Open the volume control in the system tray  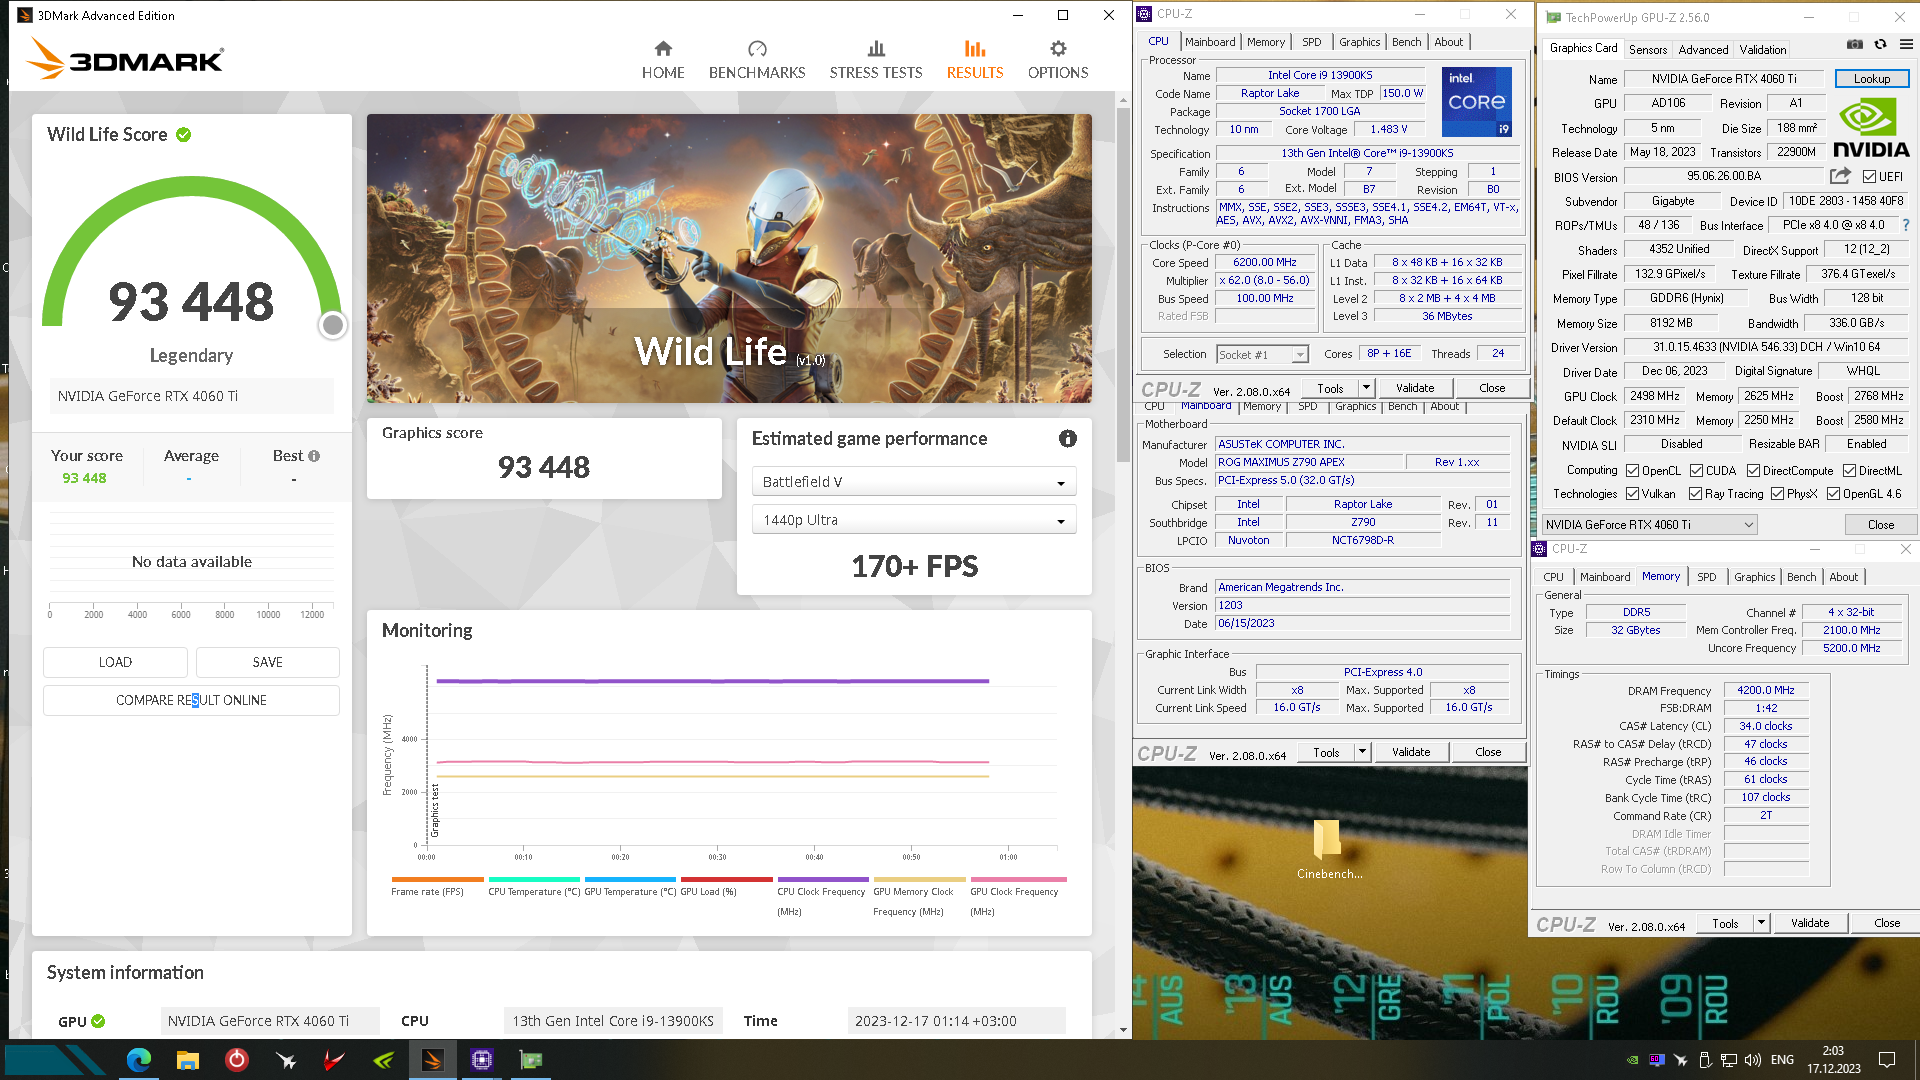(x=1752, y=1060)
